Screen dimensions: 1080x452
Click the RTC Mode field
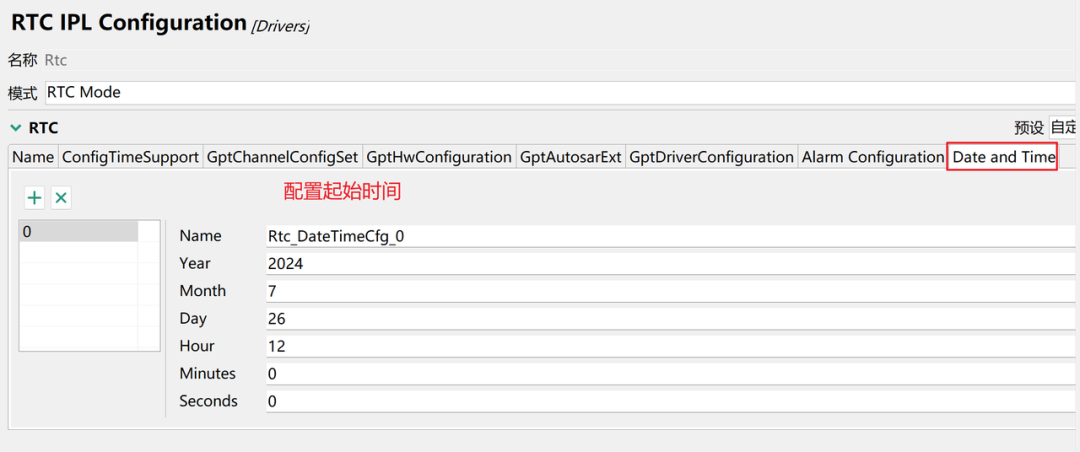click(x=560, y=93)
